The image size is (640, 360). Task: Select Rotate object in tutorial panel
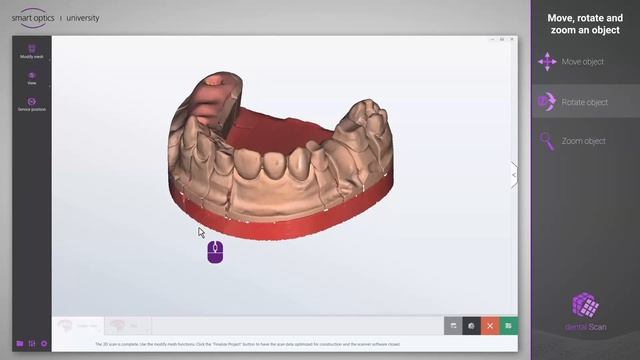tap(586, 102)
